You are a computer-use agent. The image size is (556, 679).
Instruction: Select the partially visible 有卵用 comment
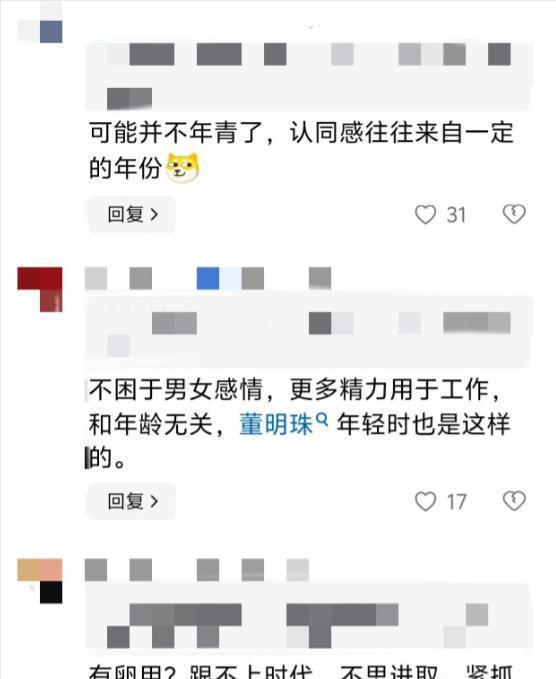[x=301, y=671]
